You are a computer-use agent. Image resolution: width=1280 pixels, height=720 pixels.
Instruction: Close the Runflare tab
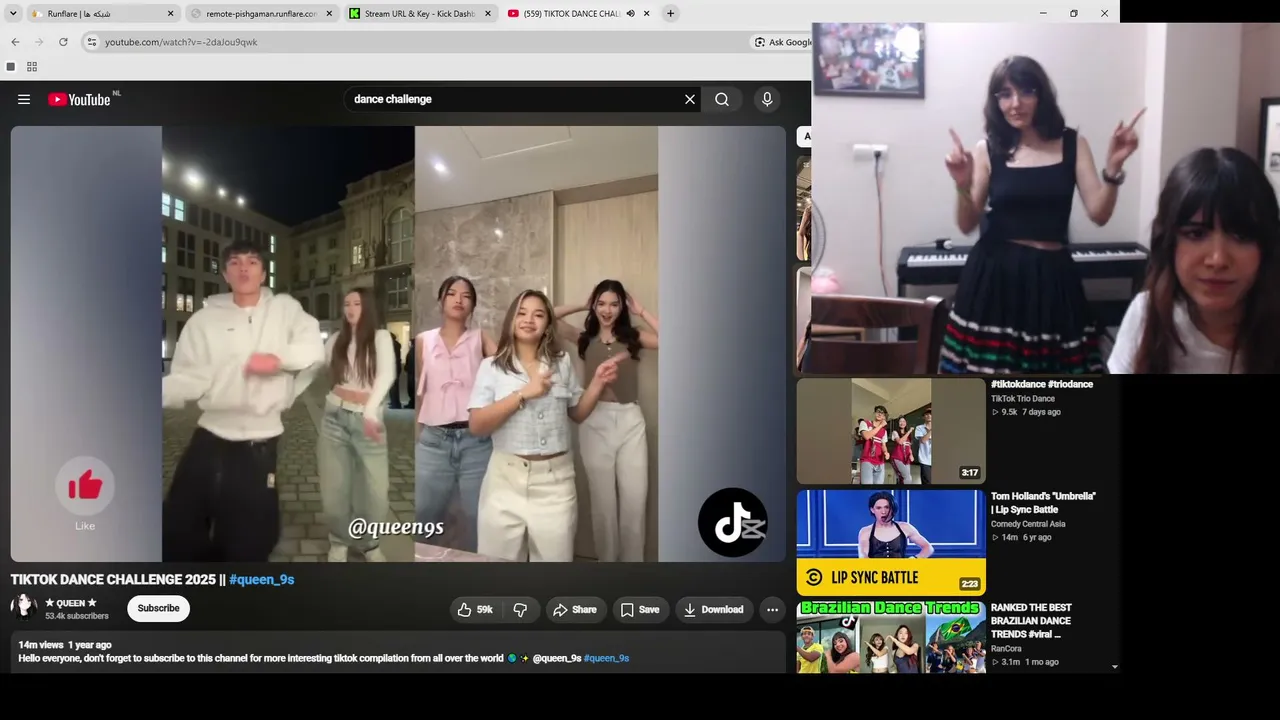click(x=170, y=13)
